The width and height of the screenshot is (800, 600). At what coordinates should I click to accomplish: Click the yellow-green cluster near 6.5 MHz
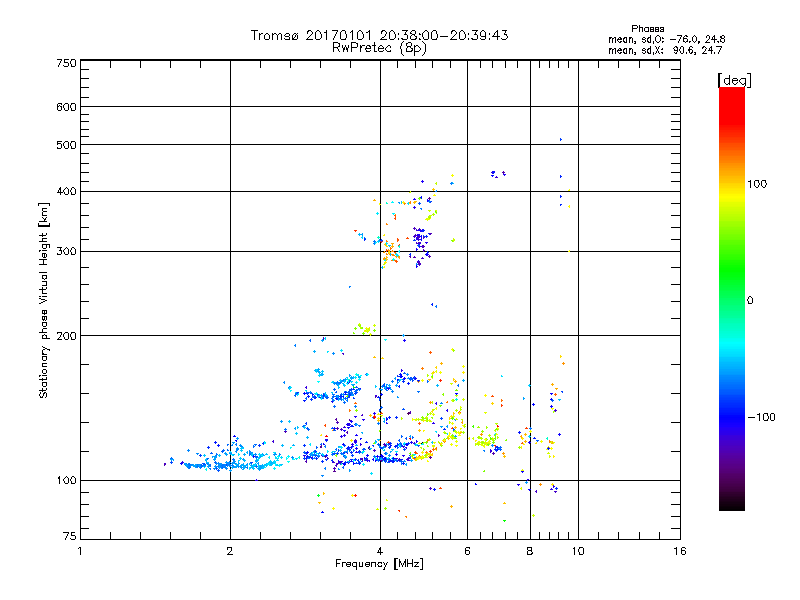(x=485, y=438)
